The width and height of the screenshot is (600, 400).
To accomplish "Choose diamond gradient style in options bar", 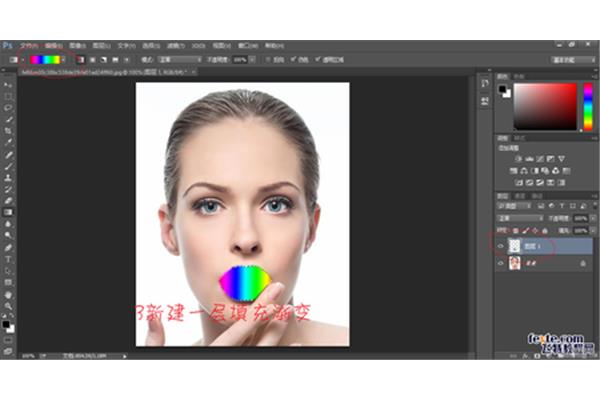I will [x=127, y=60].
